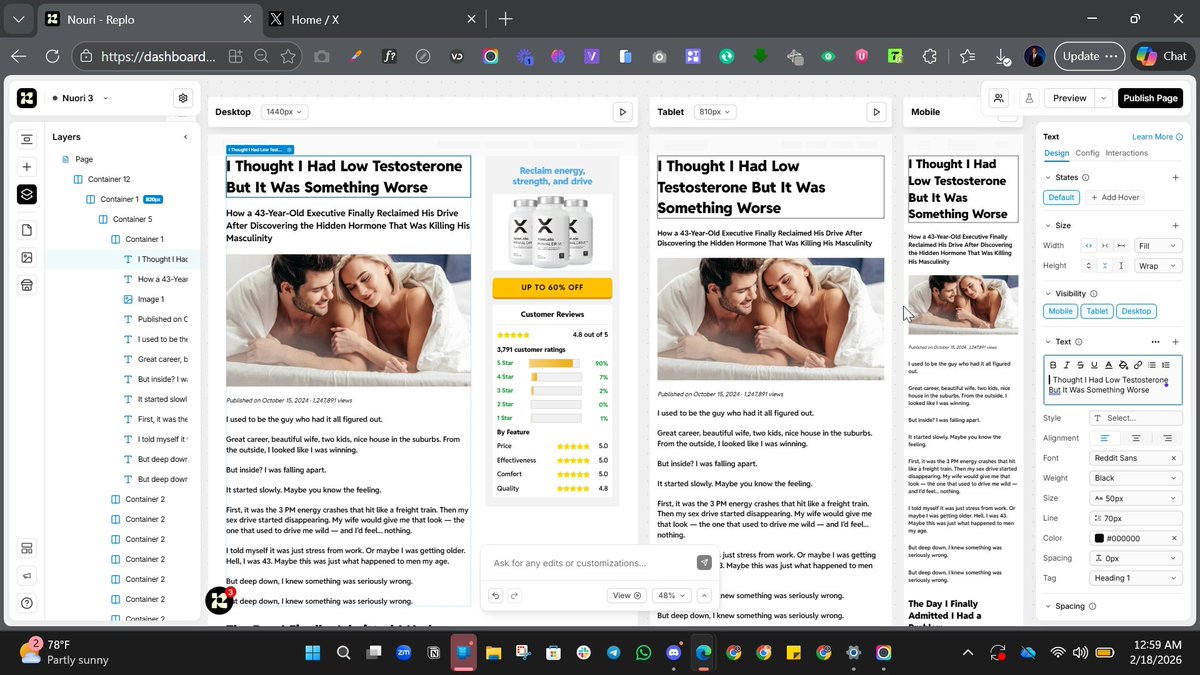Apply italic formatting in Text panel
Image resolution: width=1200 pixels, height=675 pixels.
tap(1066, 365)
